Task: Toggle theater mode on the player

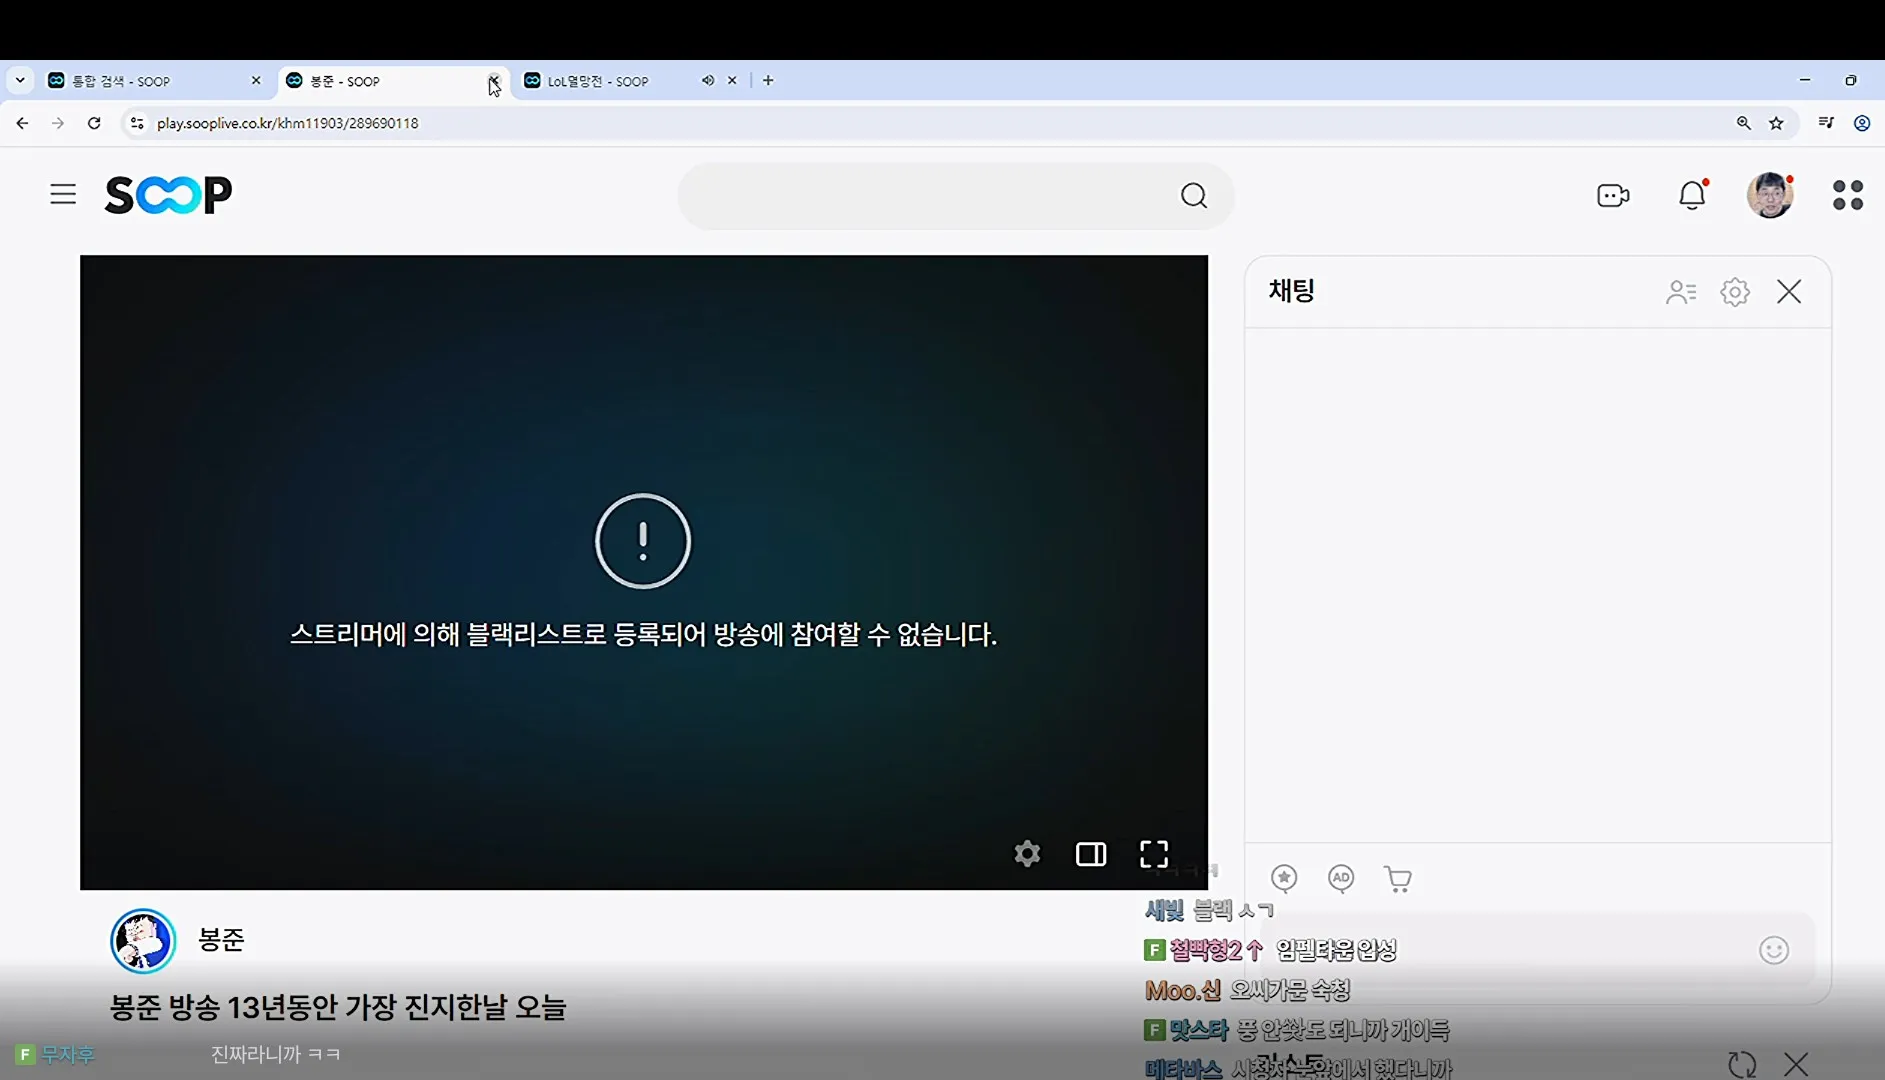Action: point(1091,854)
